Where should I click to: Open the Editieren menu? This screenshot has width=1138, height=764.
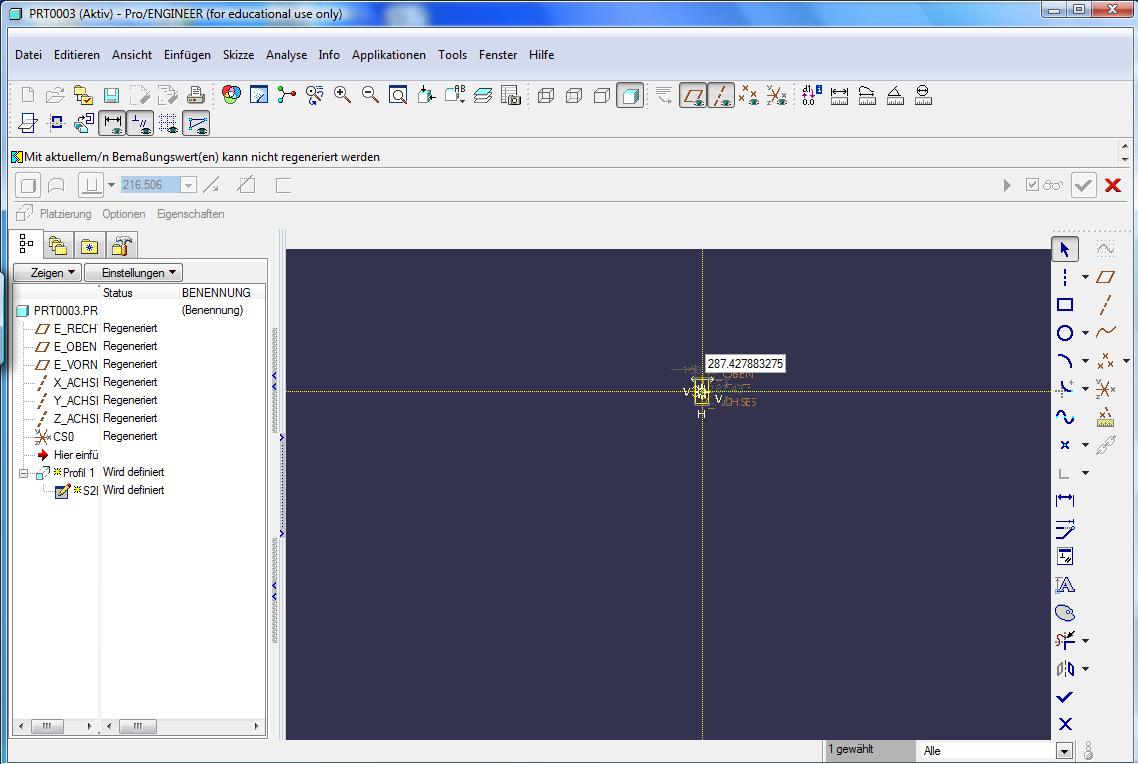point(77,54)
